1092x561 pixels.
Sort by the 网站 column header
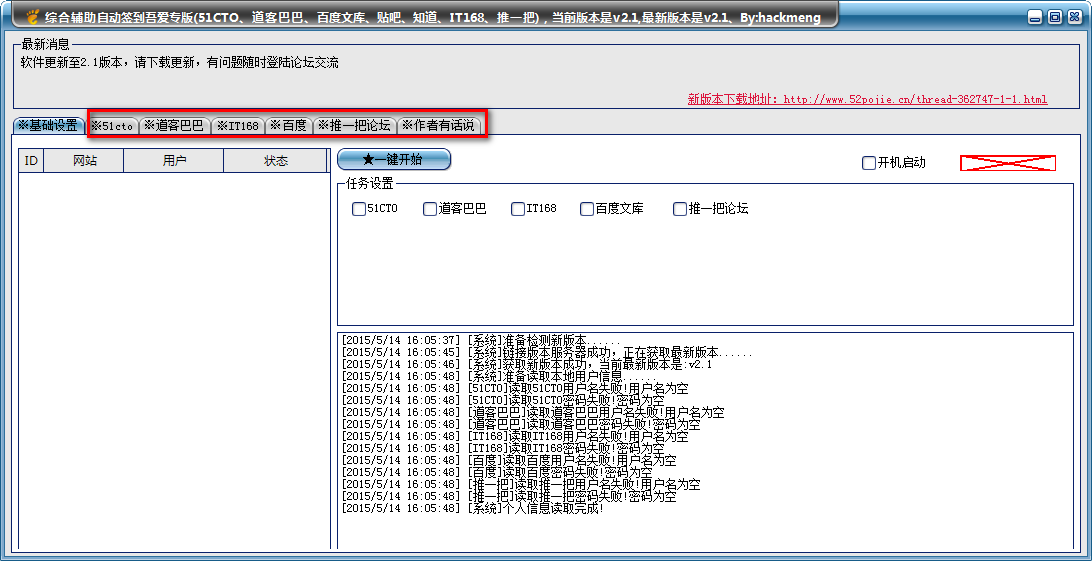point(84,161)
